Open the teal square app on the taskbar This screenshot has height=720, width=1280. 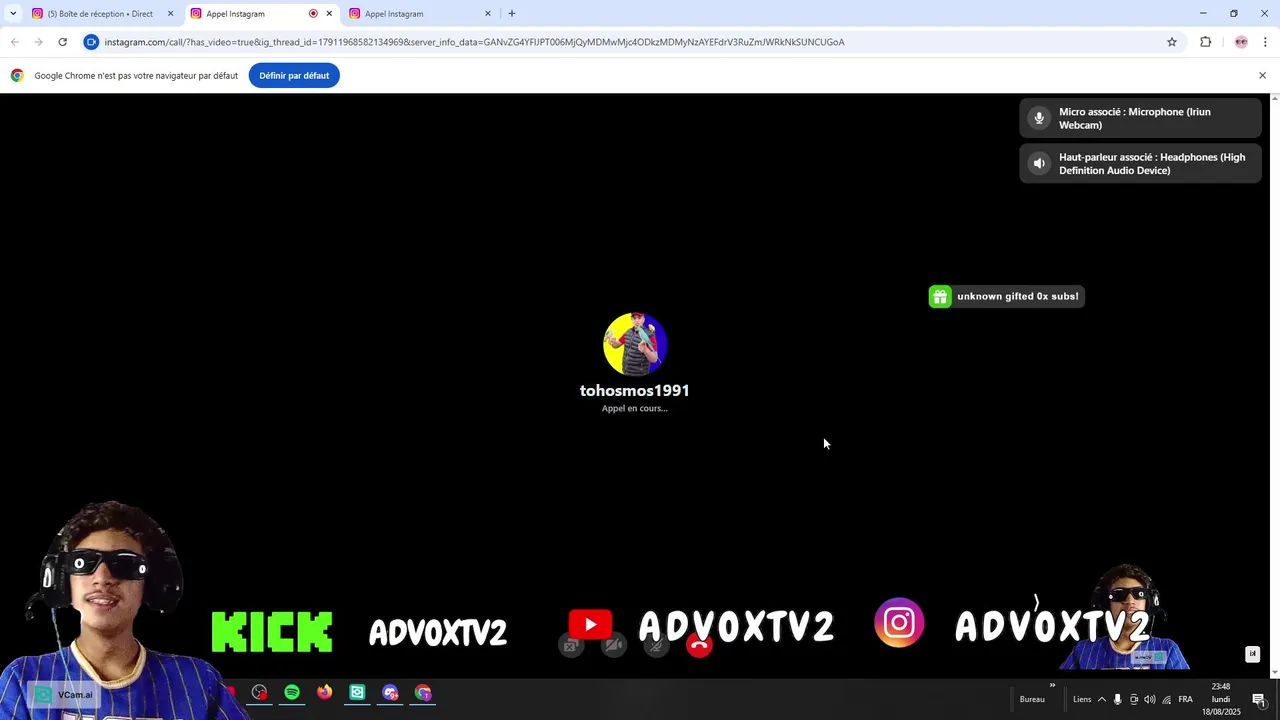[x=357, y=692]
